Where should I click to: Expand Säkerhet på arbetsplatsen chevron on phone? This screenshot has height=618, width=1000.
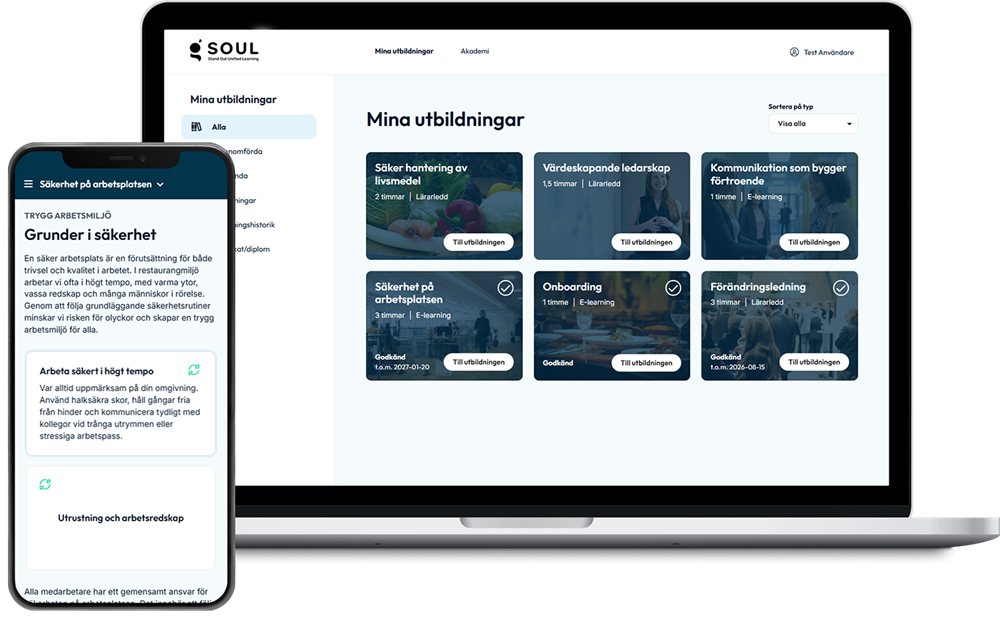(160, 185)
